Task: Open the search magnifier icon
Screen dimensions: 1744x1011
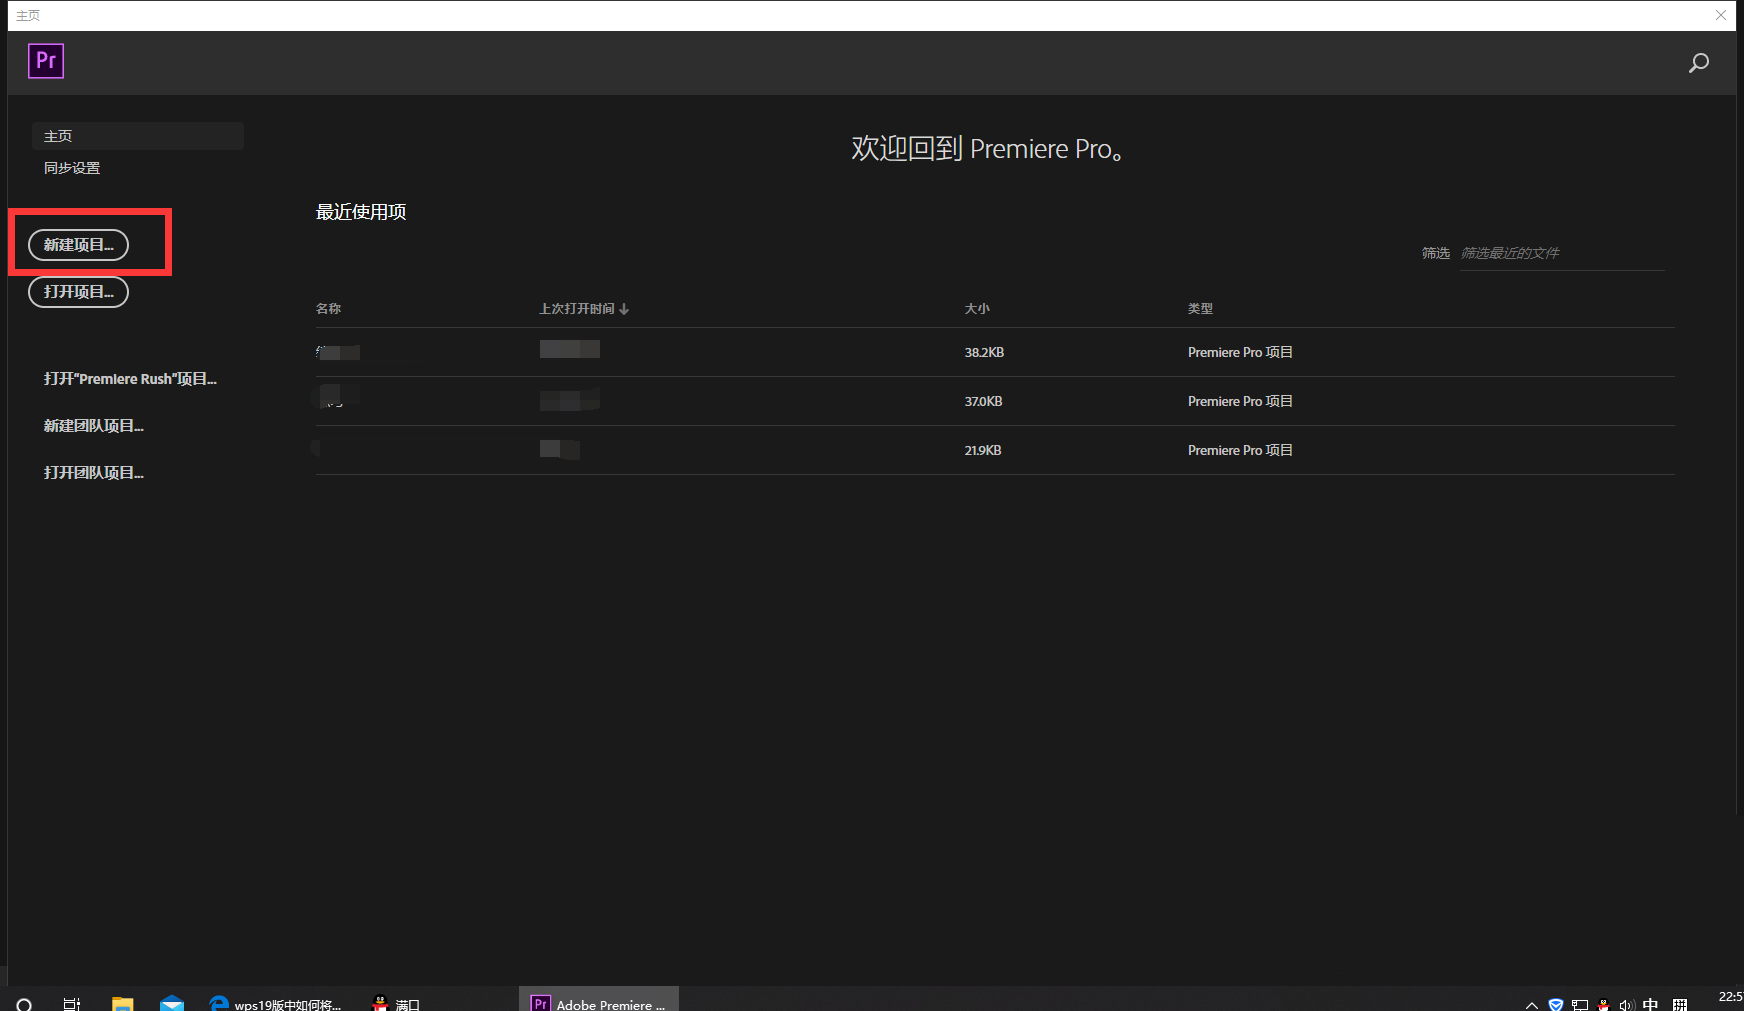Action: [1698, 64]
